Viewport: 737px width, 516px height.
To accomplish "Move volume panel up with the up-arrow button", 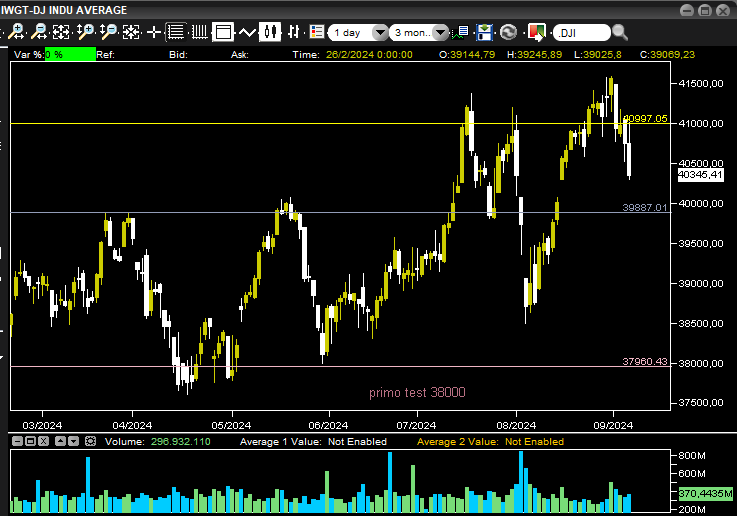I will 59,441.
